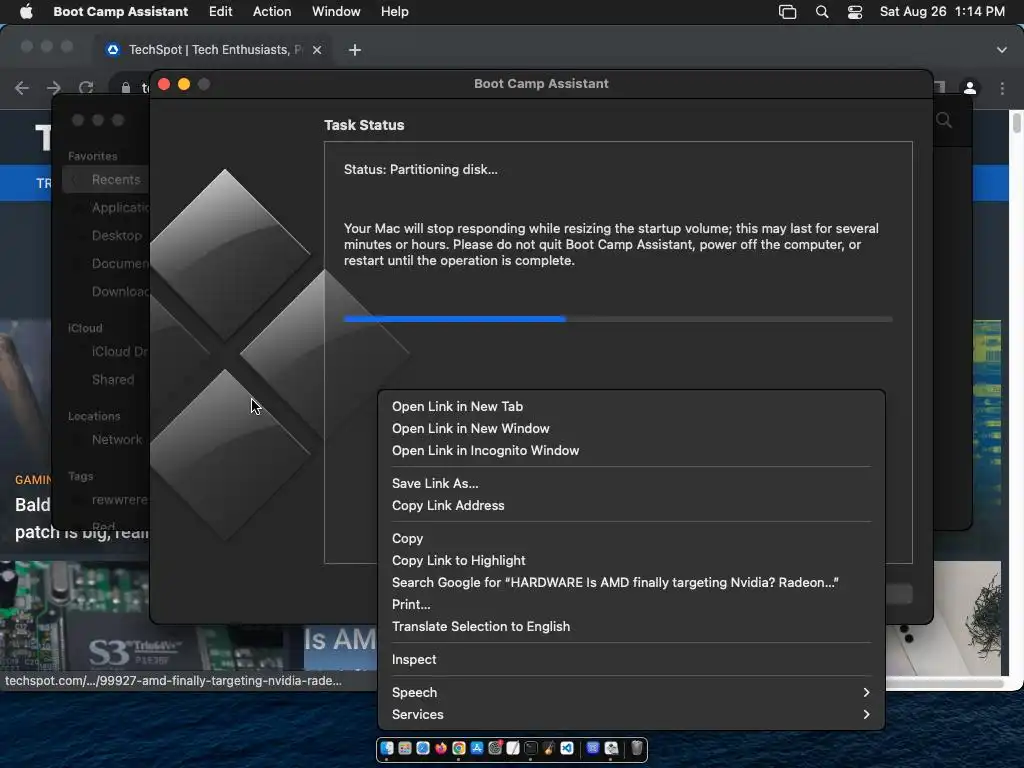
Task: Open a new Chrome tab
Action: coord(355,50)
